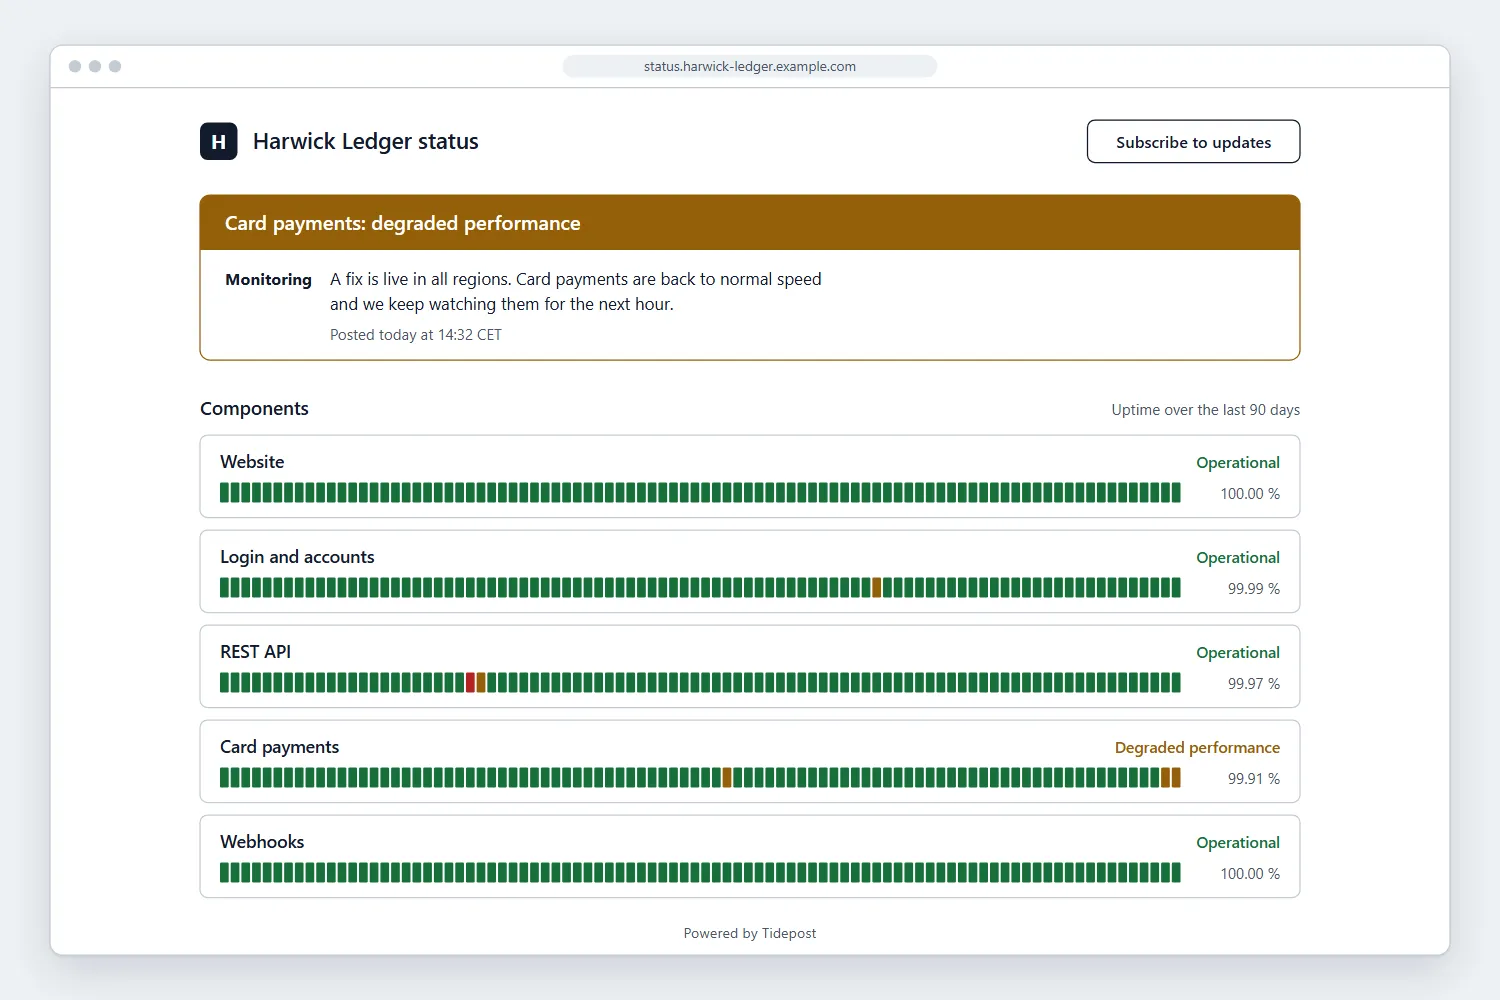The width and height of the screenshot is (1500, 1000).
Task: Click the orange incident day in Login and accounts
Action: (x=877, y=588)
